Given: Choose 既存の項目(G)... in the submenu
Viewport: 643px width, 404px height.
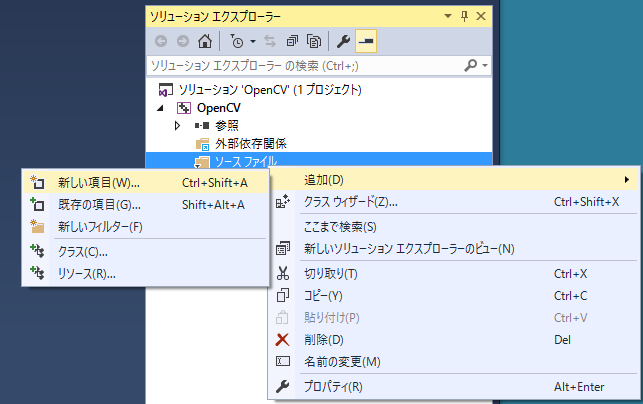Looking at the screenshot, I should [x=99, y=204].
